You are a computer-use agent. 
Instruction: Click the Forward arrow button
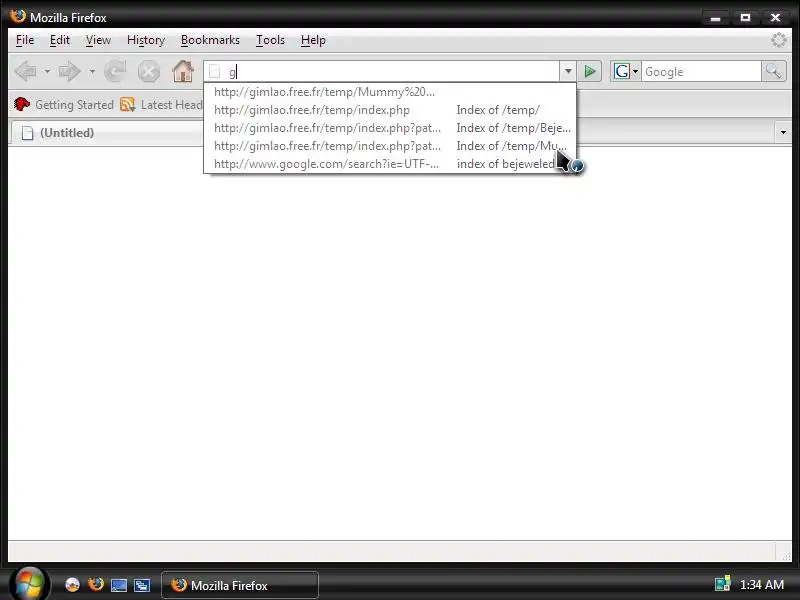point(70,71)
